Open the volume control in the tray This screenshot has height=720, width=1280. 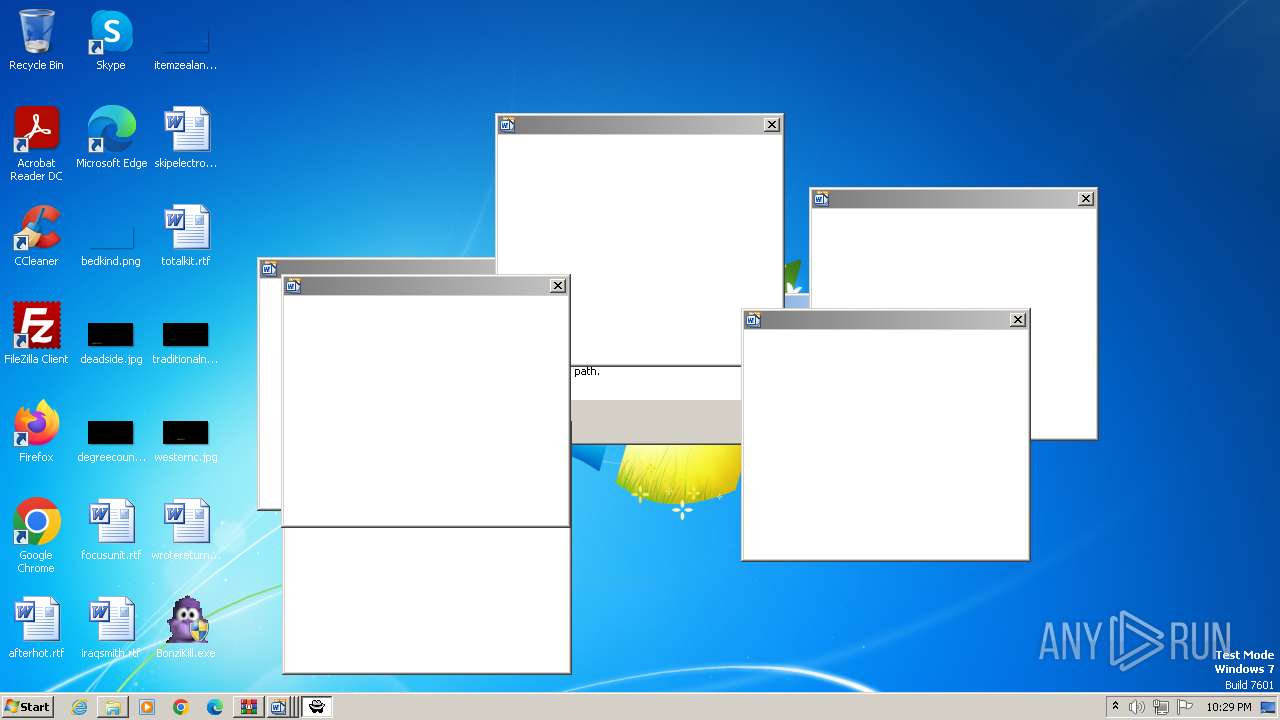(1137, 707)
